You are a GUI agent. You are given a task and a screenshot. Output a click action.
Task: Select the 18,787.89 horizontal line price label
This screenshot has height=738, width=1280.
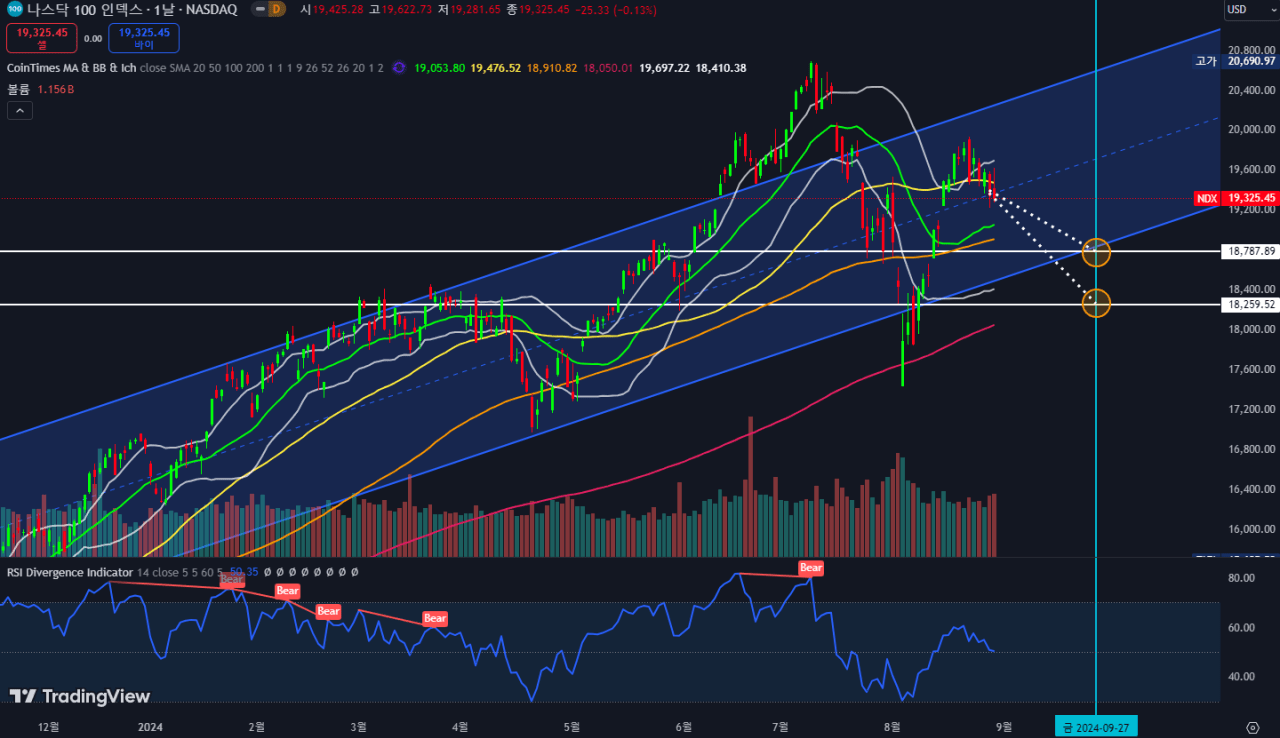[x=1250, y=251]
